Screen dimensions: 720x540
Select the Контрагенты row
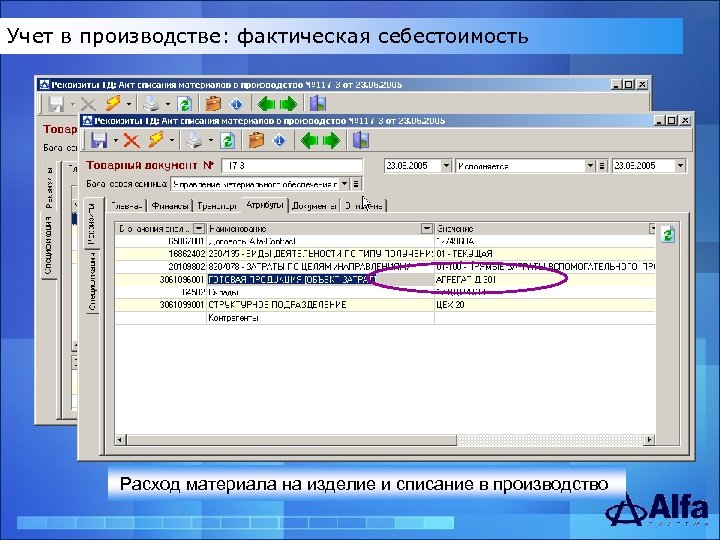(x=385, y=318)
